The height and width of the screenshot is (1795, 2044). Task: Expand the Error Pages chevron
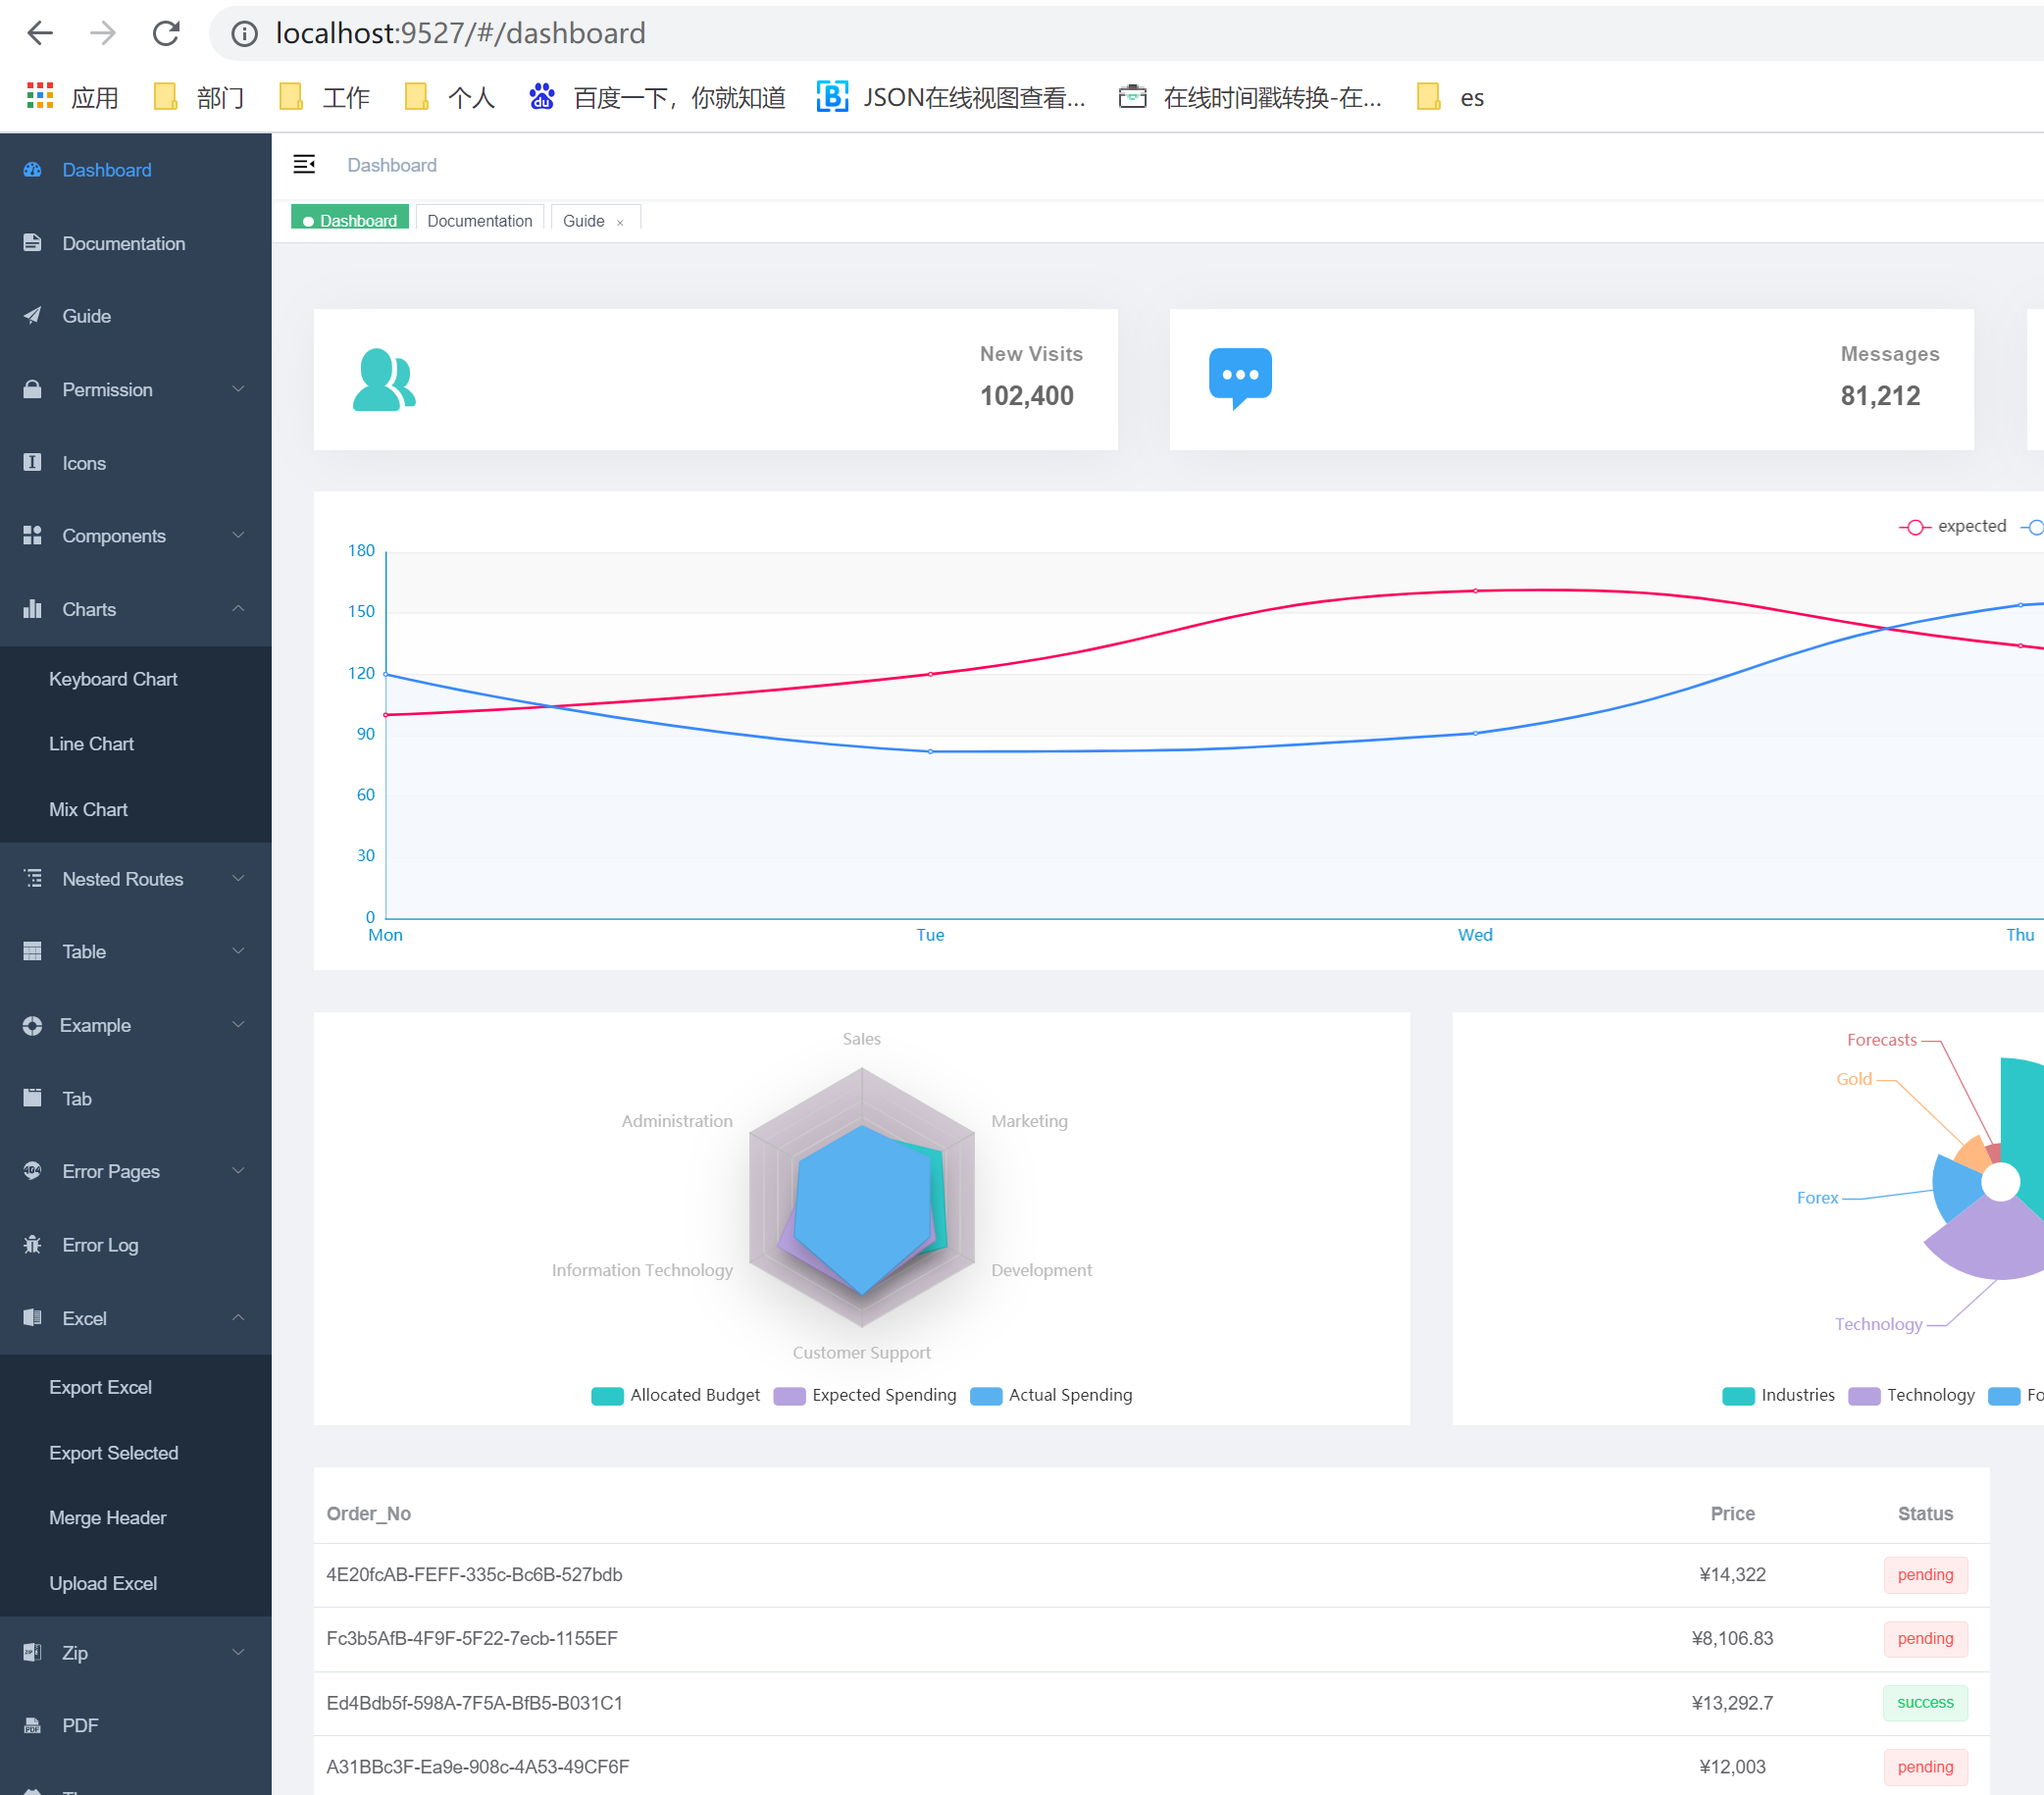click(238, 1171)
